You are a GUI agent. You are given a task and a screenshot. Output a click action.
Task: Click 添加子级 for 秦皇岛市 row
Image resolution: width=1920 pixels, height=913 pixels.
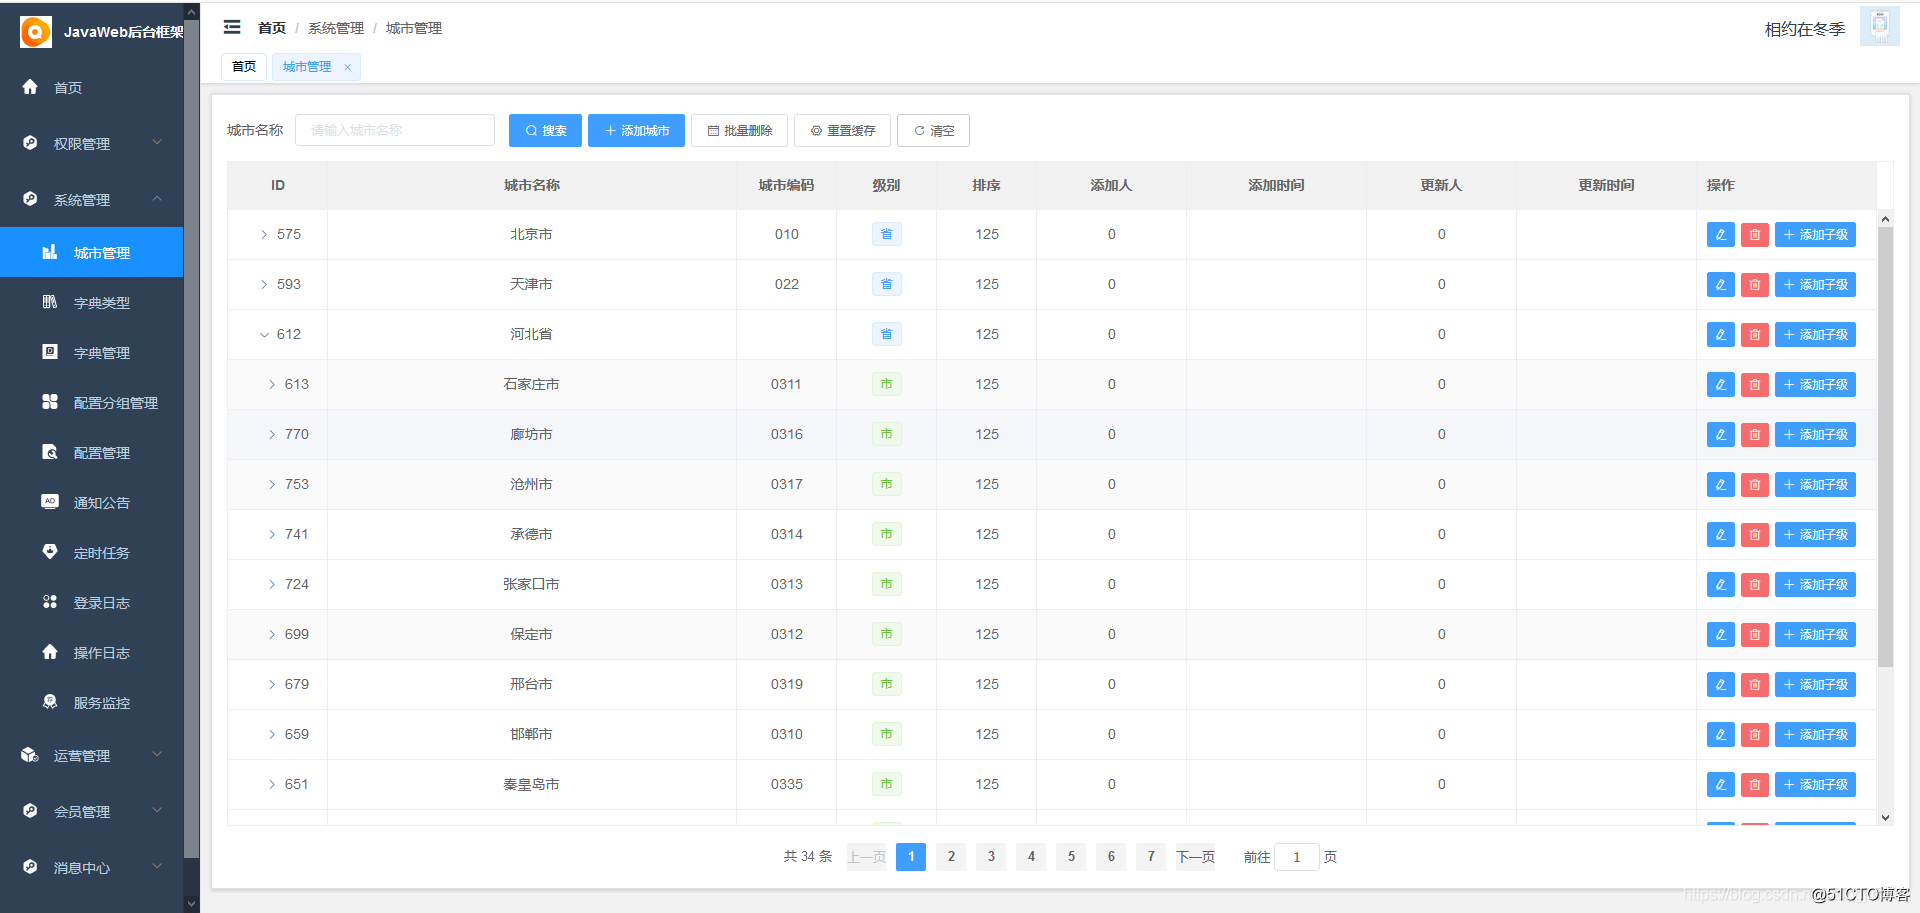point(1815,785)
